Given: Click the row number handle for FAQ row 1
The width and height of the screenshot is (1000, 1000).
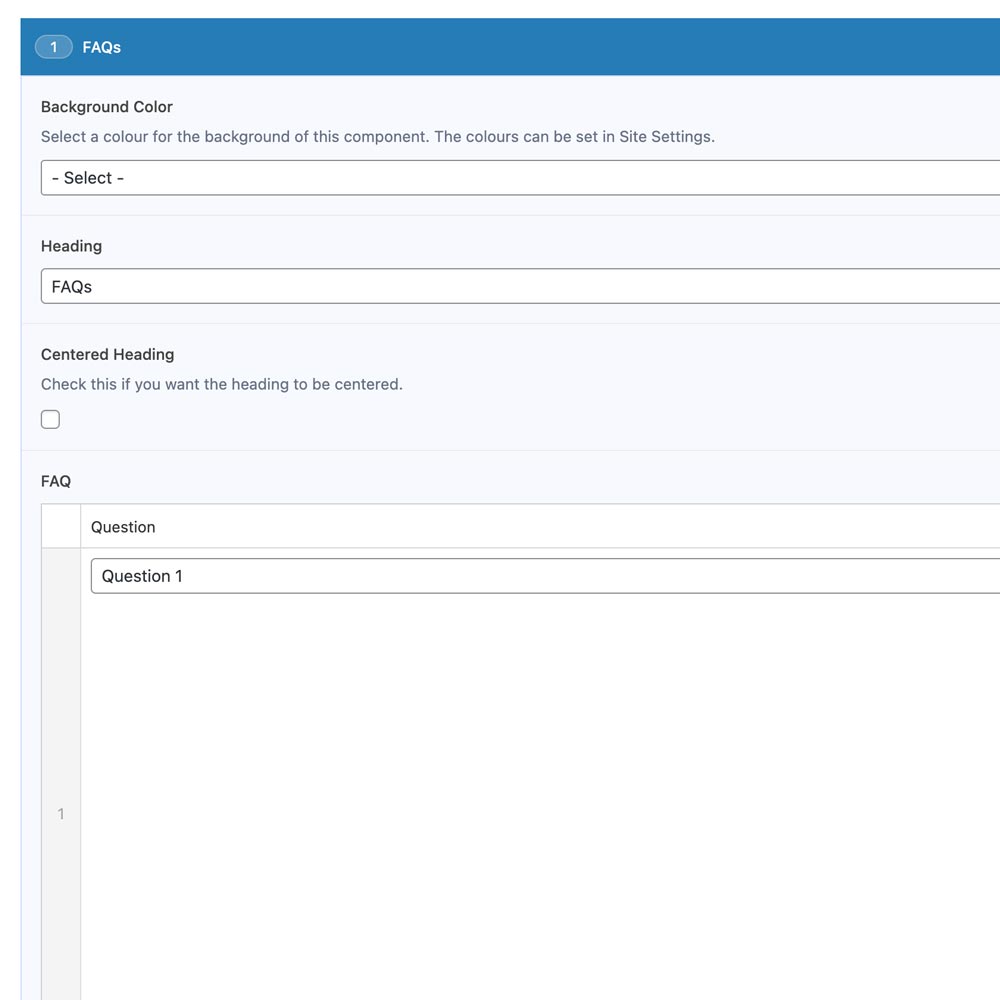Looking at the screenshot, I should (x=60, y=813).
